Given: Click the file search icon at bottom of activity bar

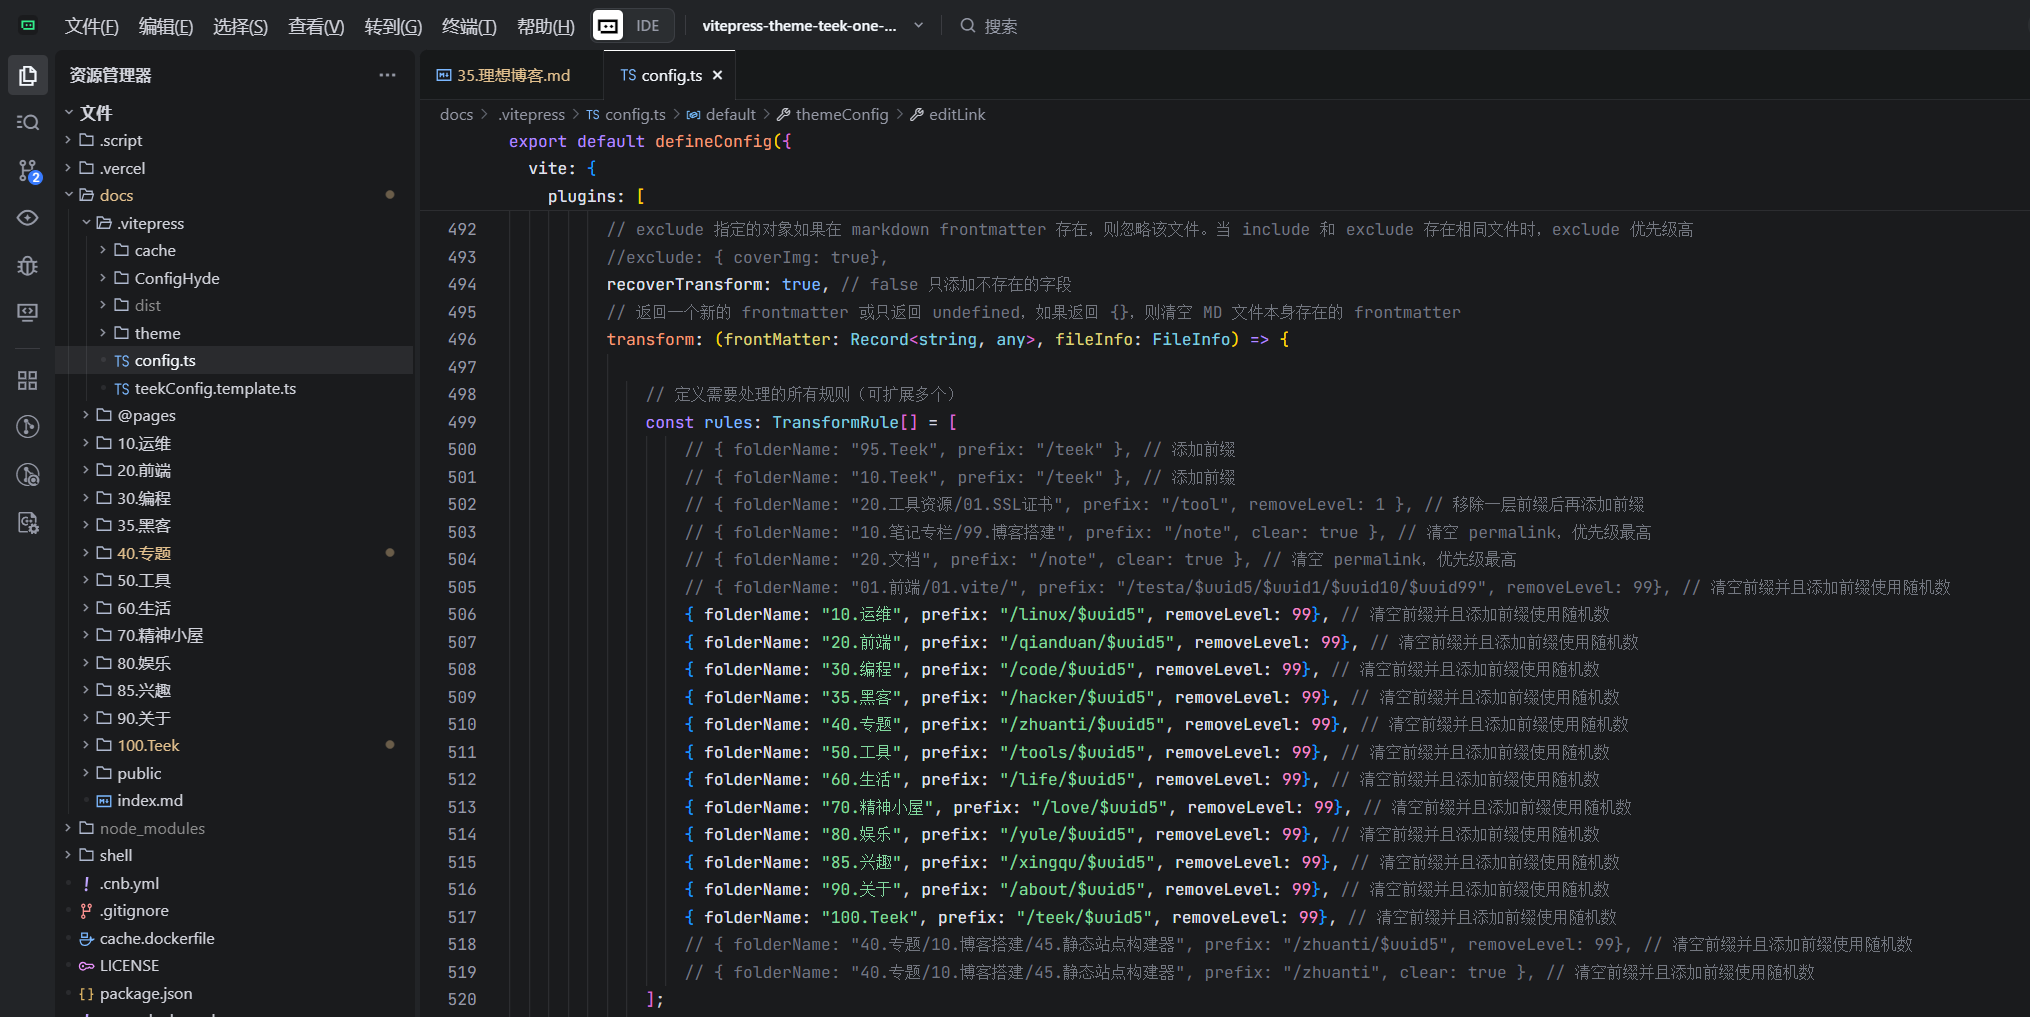Looking at the screenshot, I should click(x=28, y=523).
